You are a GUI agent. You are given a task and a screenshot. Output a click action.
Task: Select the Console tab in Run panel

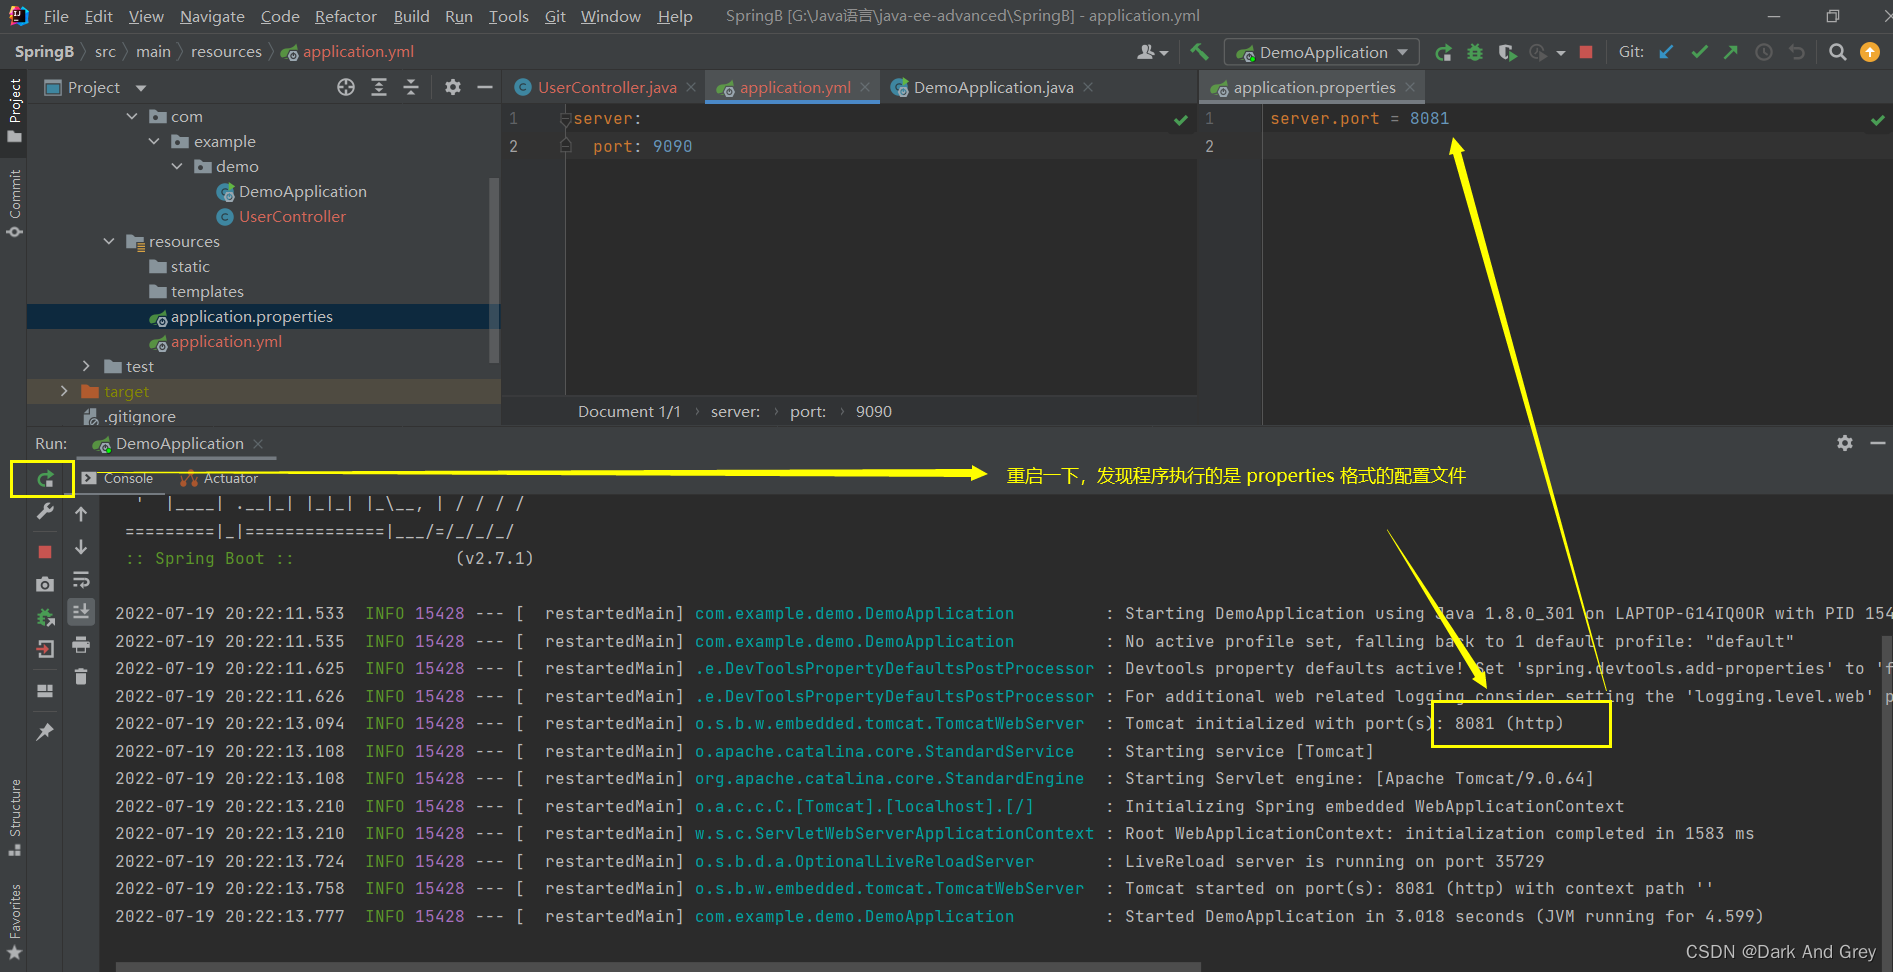coord(119,479)
